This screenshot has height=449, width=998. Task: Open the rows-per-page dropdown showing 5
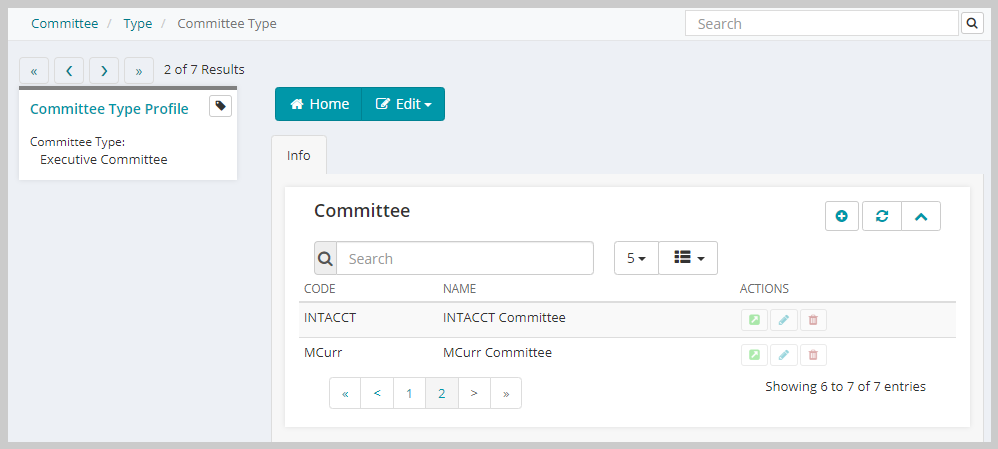(x=636, y=258)
